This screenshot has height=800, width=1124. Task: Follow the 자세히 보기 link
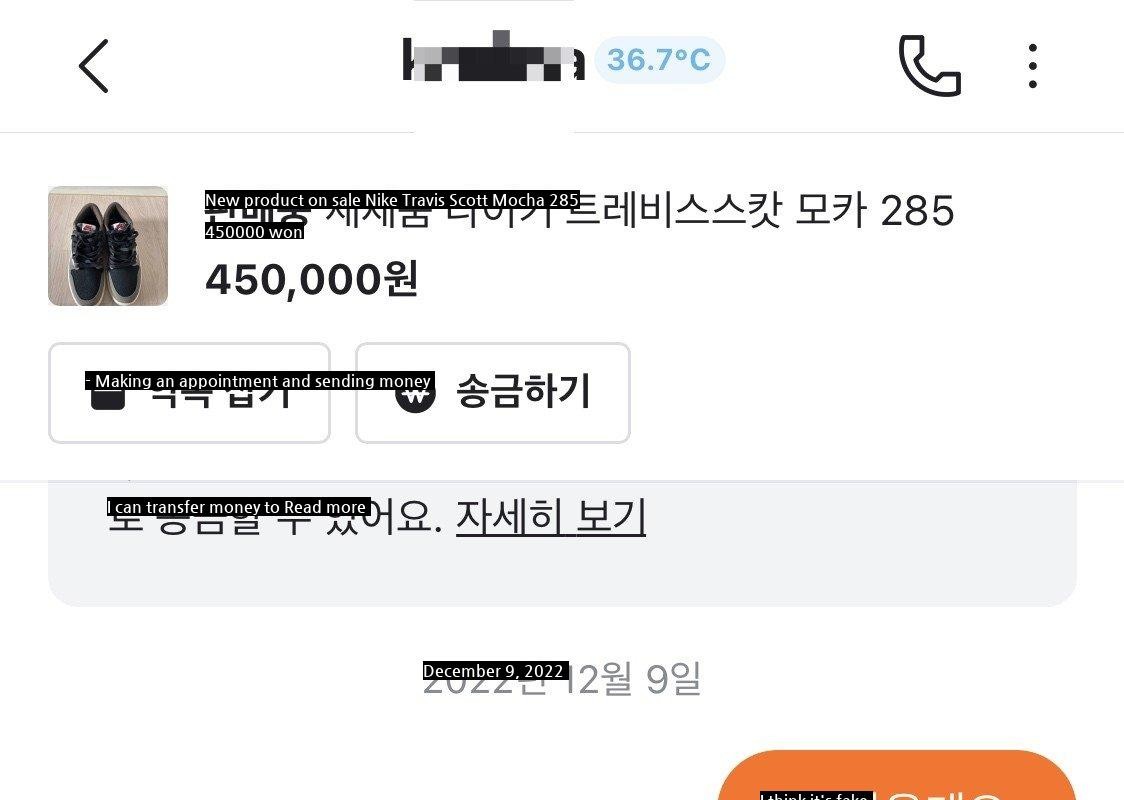coord(551,516)
